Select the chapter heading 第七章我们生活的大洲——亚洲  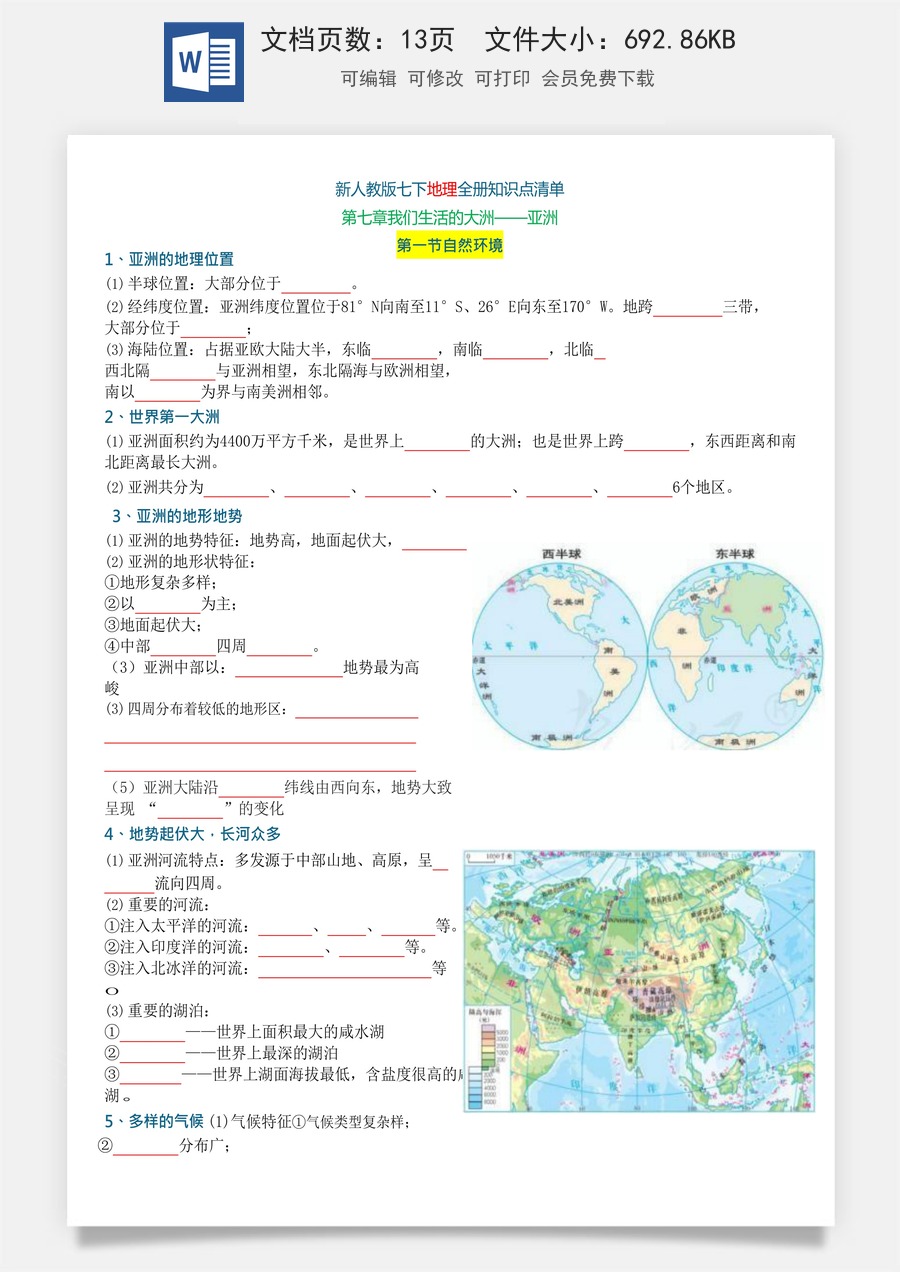450,217
